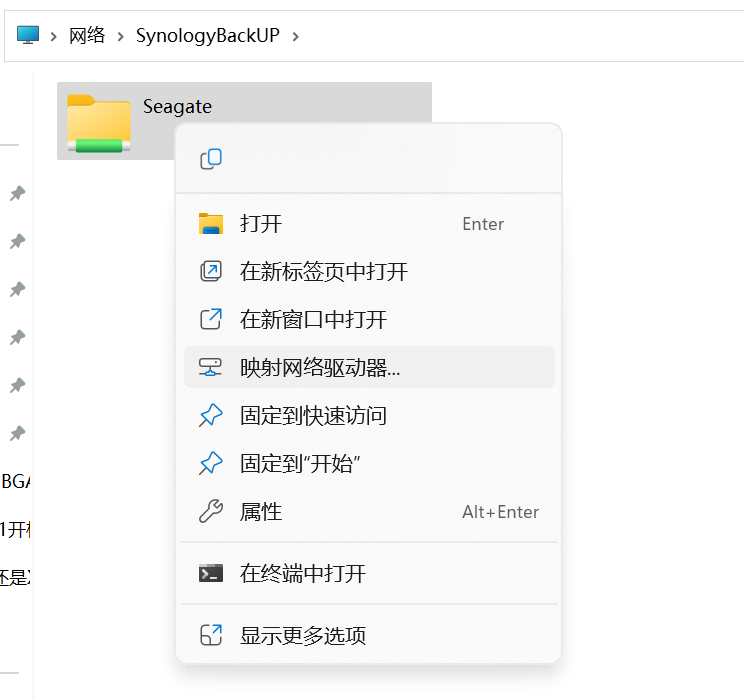Click the Seagate folder name label

pyautogui.click(x=177, y=107)
